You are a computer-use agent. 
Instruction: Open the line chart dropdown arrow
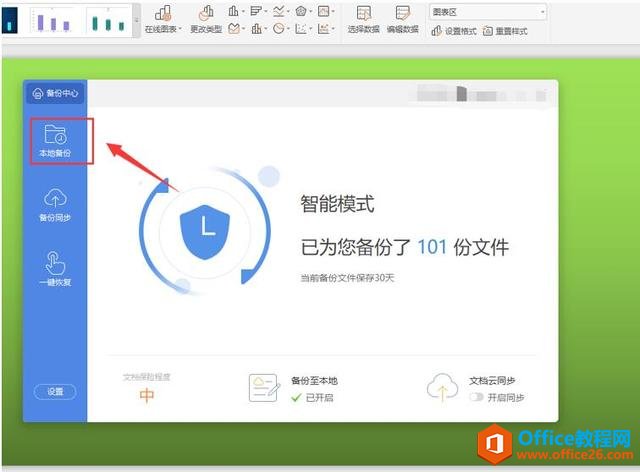[x=289, y=11]
